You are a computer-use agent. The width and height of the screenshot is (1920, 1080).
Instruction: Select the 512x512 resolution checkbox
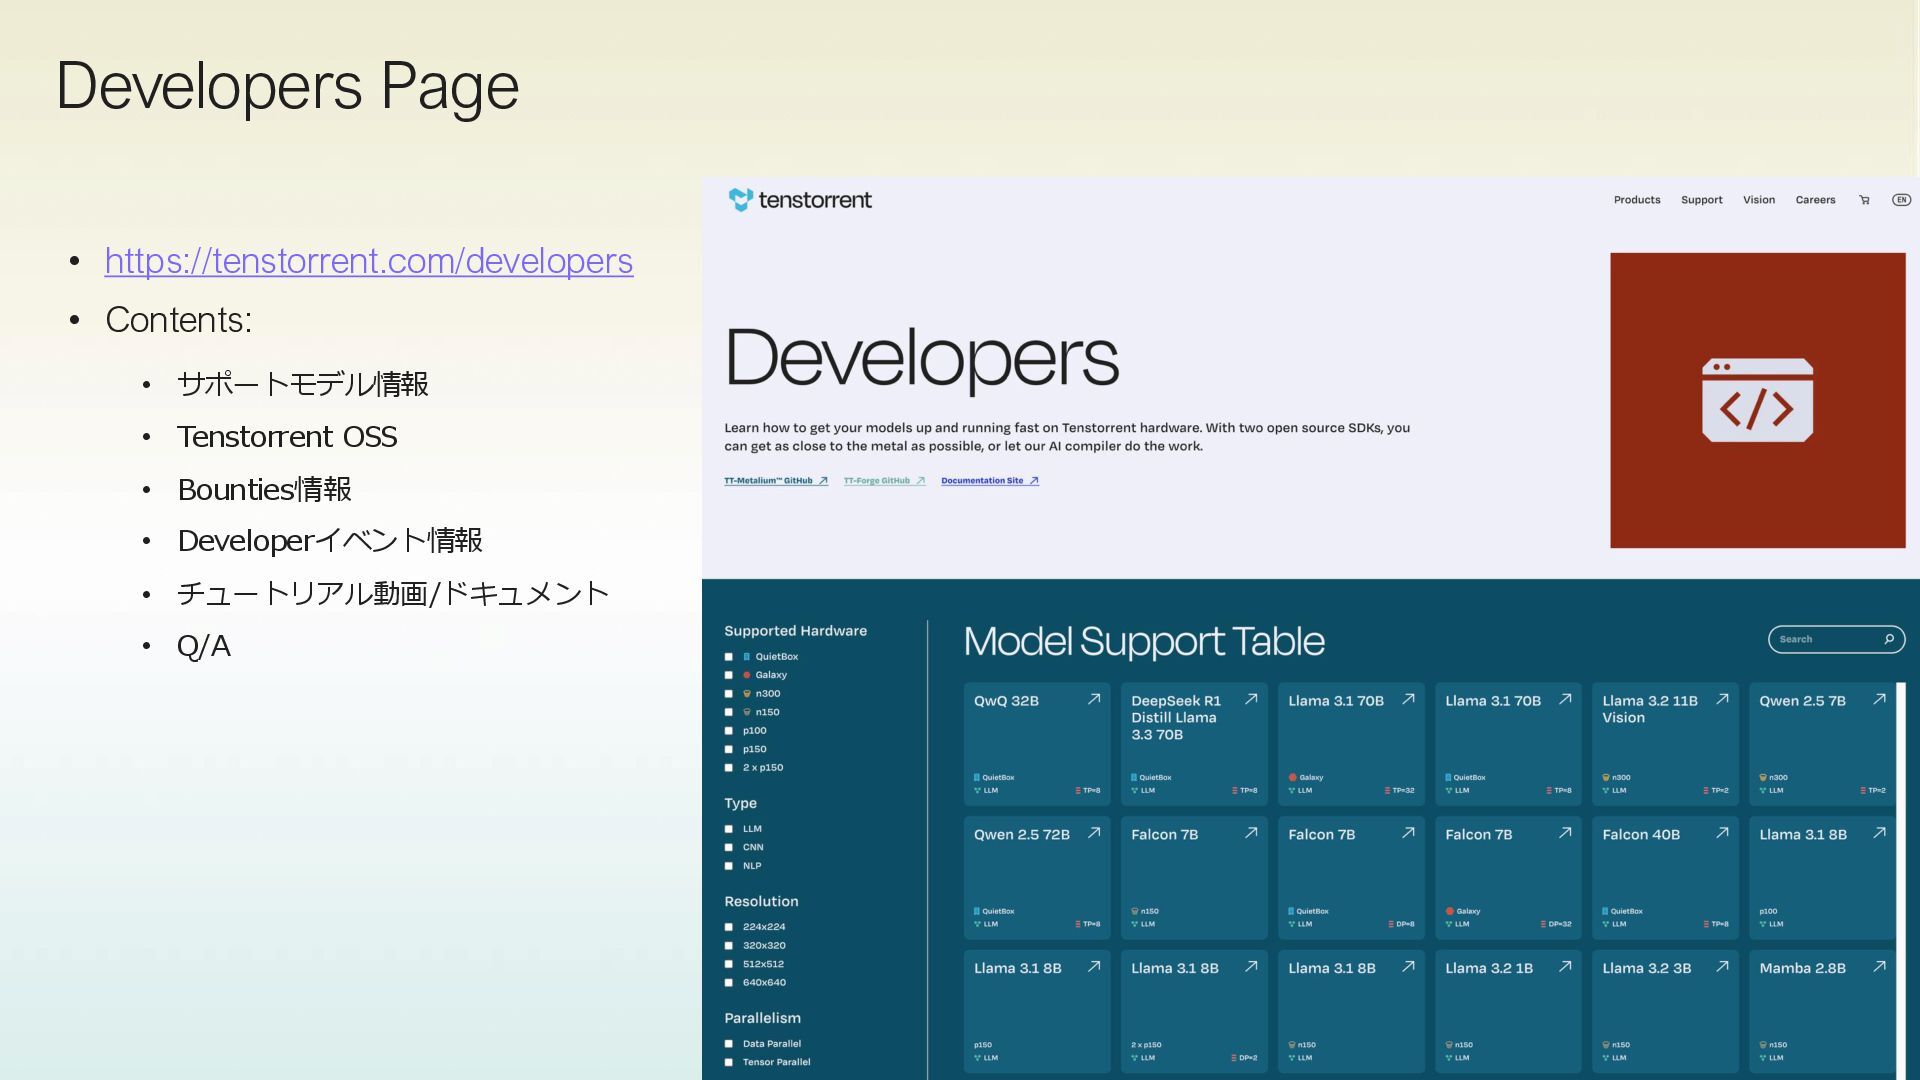[x=729, y=964]
